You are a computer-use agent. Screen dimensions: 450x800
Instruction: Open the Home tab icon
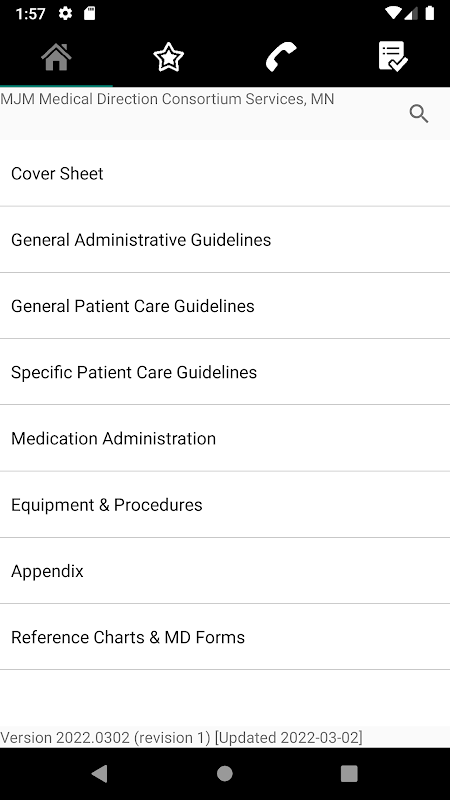coord(56,57)
